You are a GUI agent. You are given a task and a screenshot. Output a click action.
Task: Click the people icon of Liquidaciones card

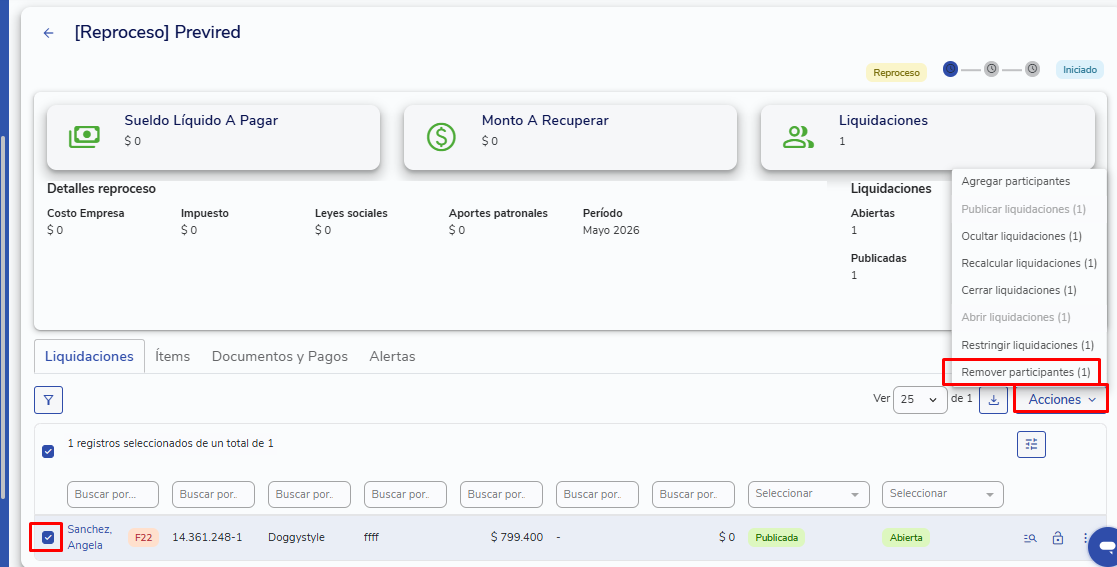(x=798, y=137)
